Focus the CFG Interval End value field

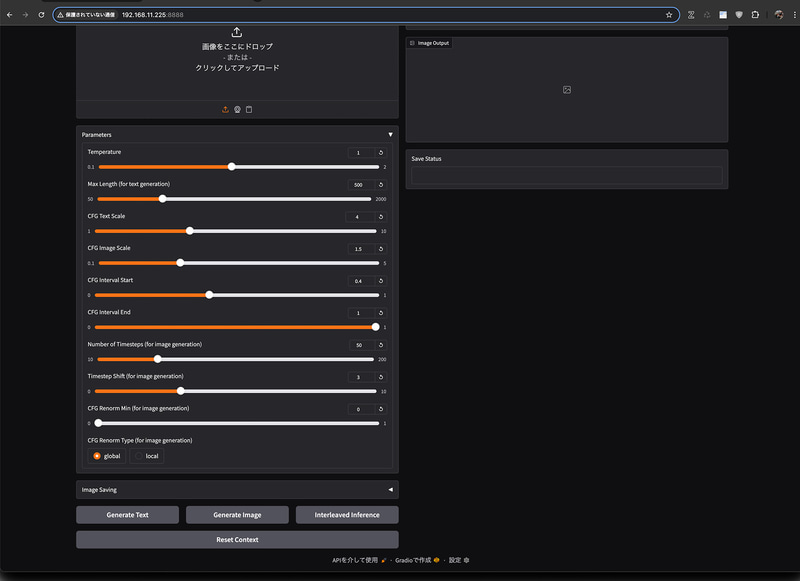click(361, 313)
